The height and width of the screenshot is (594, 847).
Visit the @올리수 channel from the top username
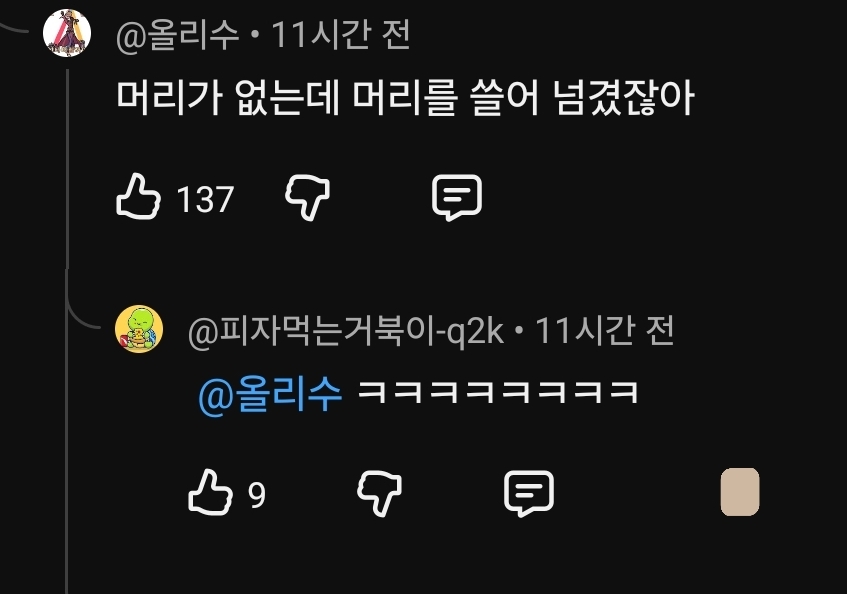click(x=178, y=35)
